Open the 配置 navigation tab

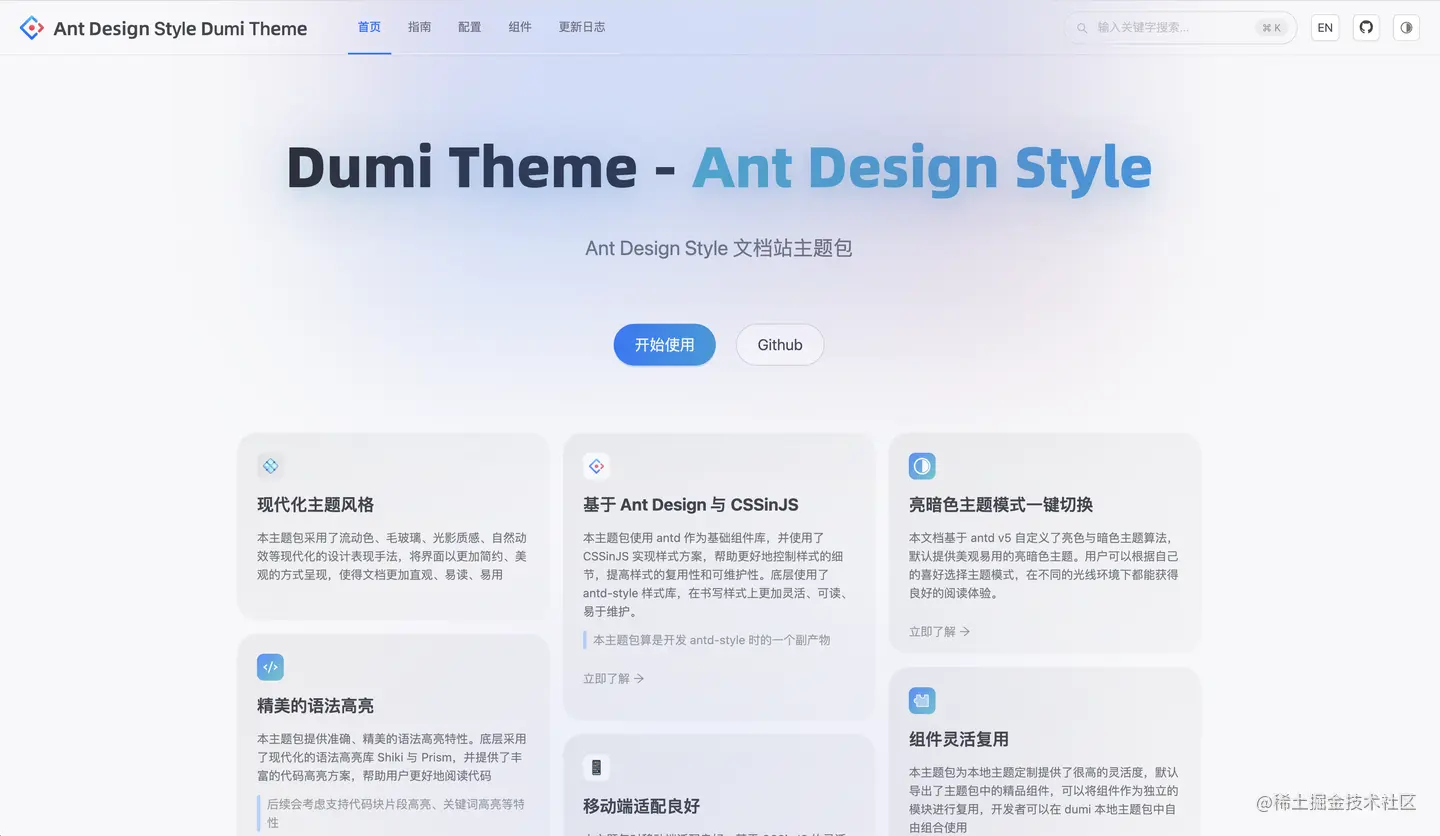click(x=470, y=27)
